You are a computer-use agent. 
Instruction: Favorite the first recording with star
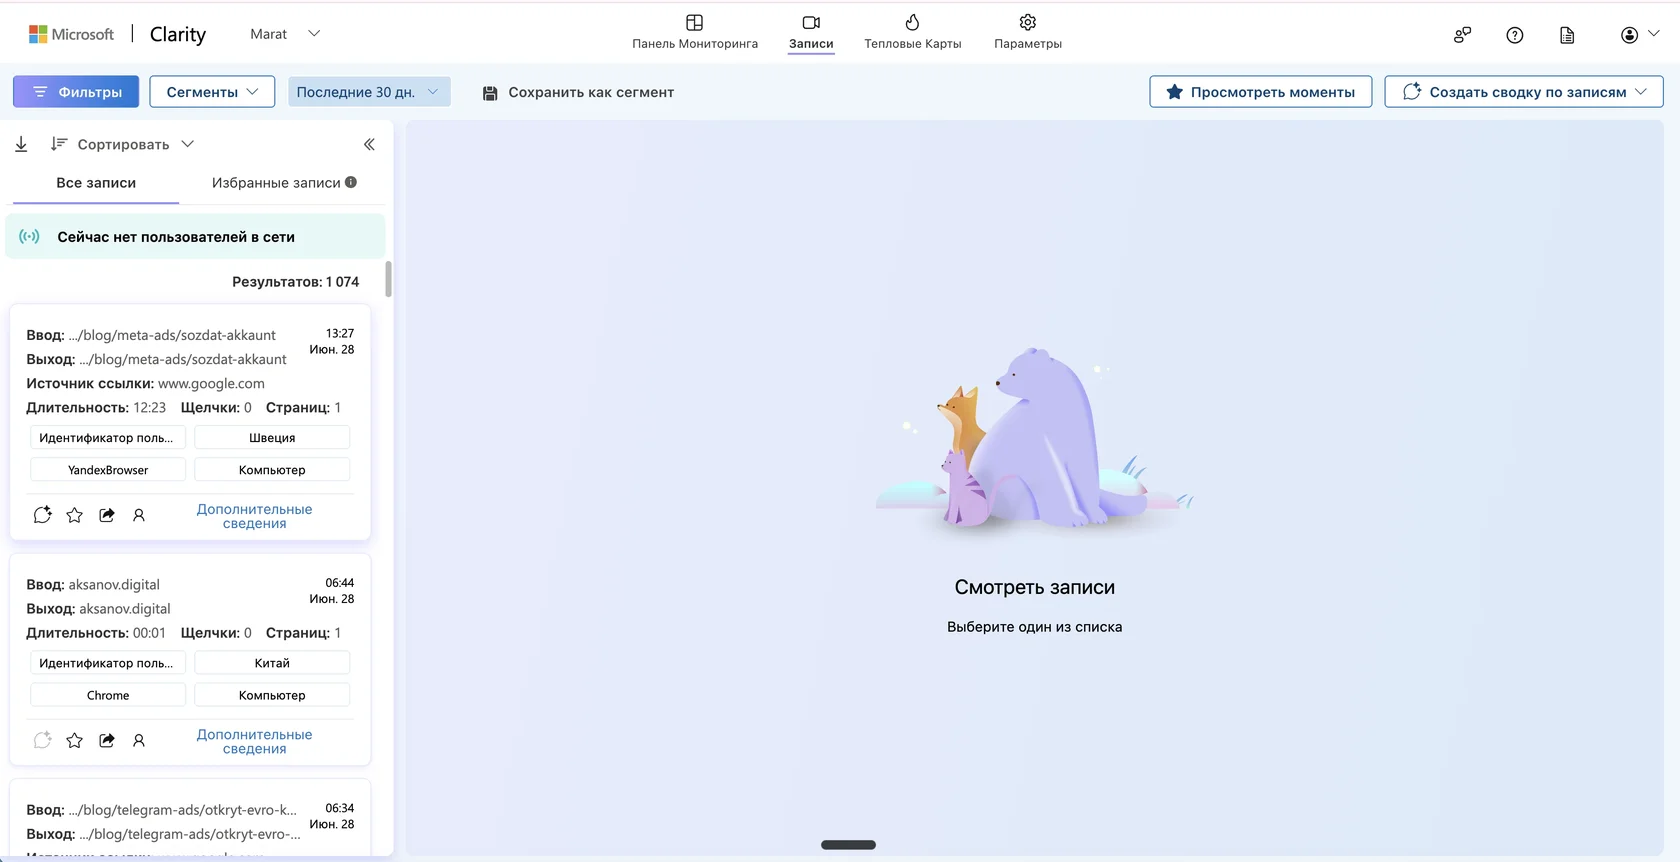[x=75, y=515]
